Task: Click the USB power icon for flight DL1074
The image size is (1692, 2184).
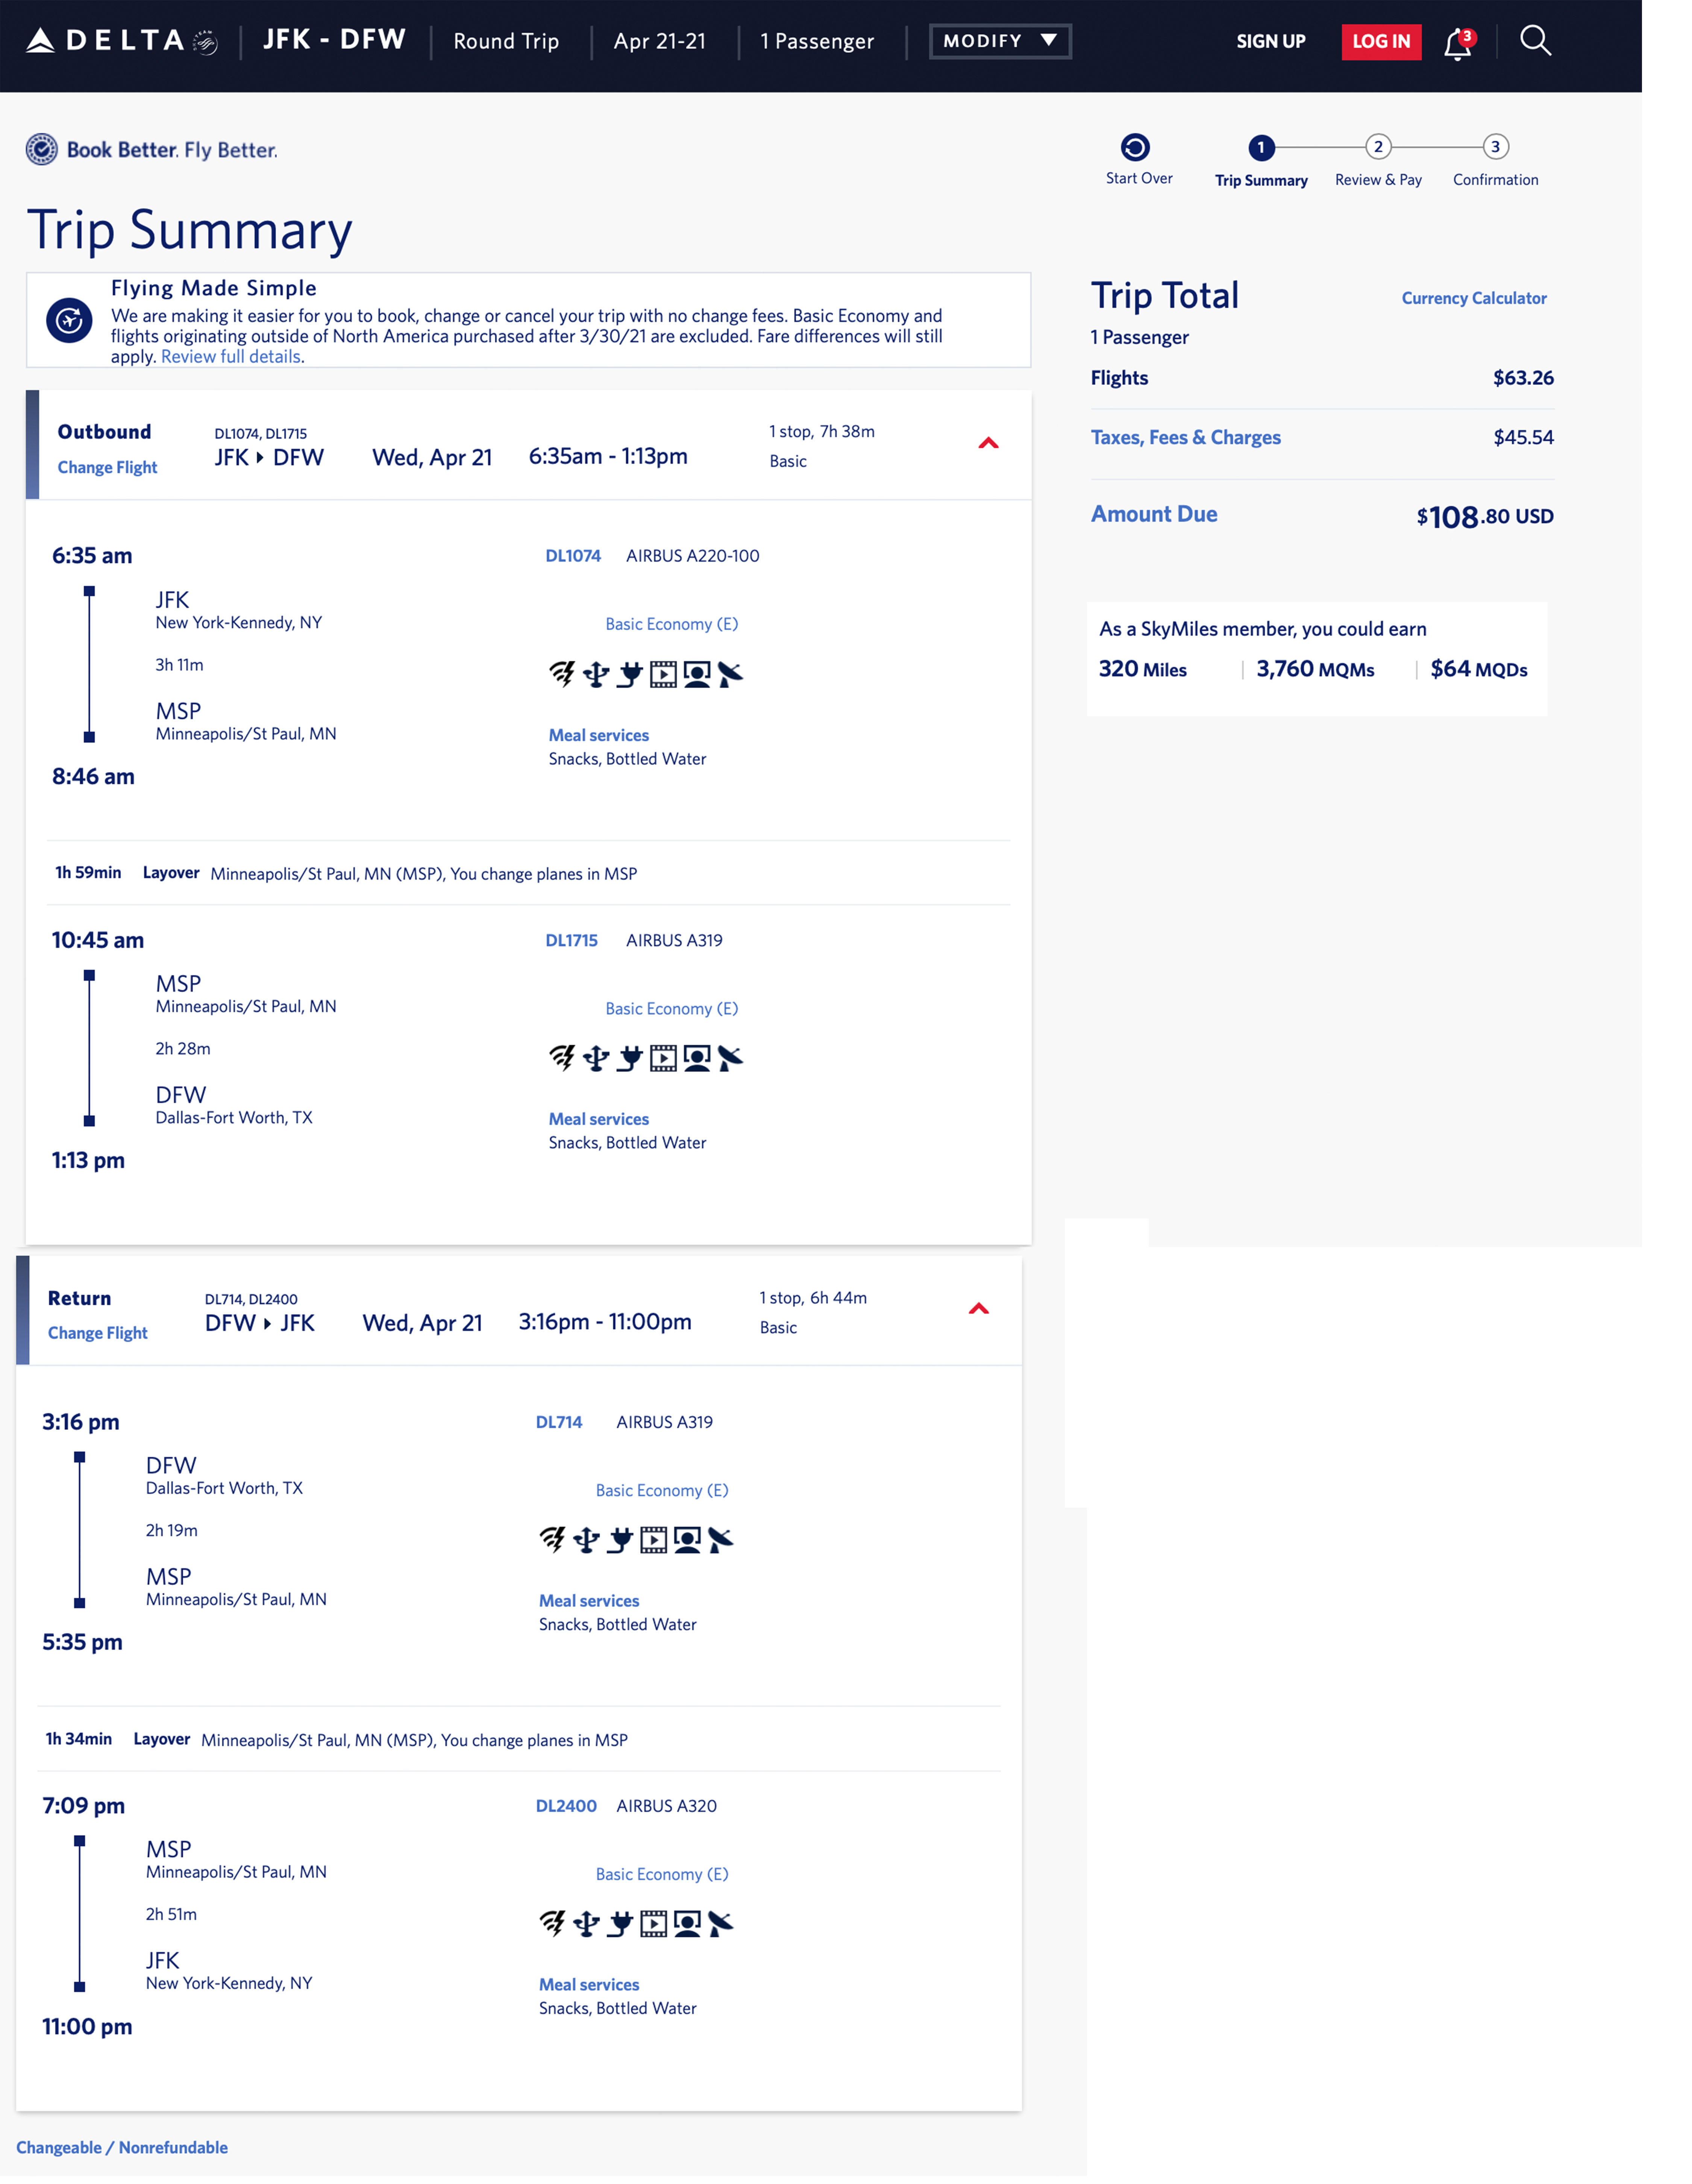Action: pyautogui.click(x=596, y=674)
